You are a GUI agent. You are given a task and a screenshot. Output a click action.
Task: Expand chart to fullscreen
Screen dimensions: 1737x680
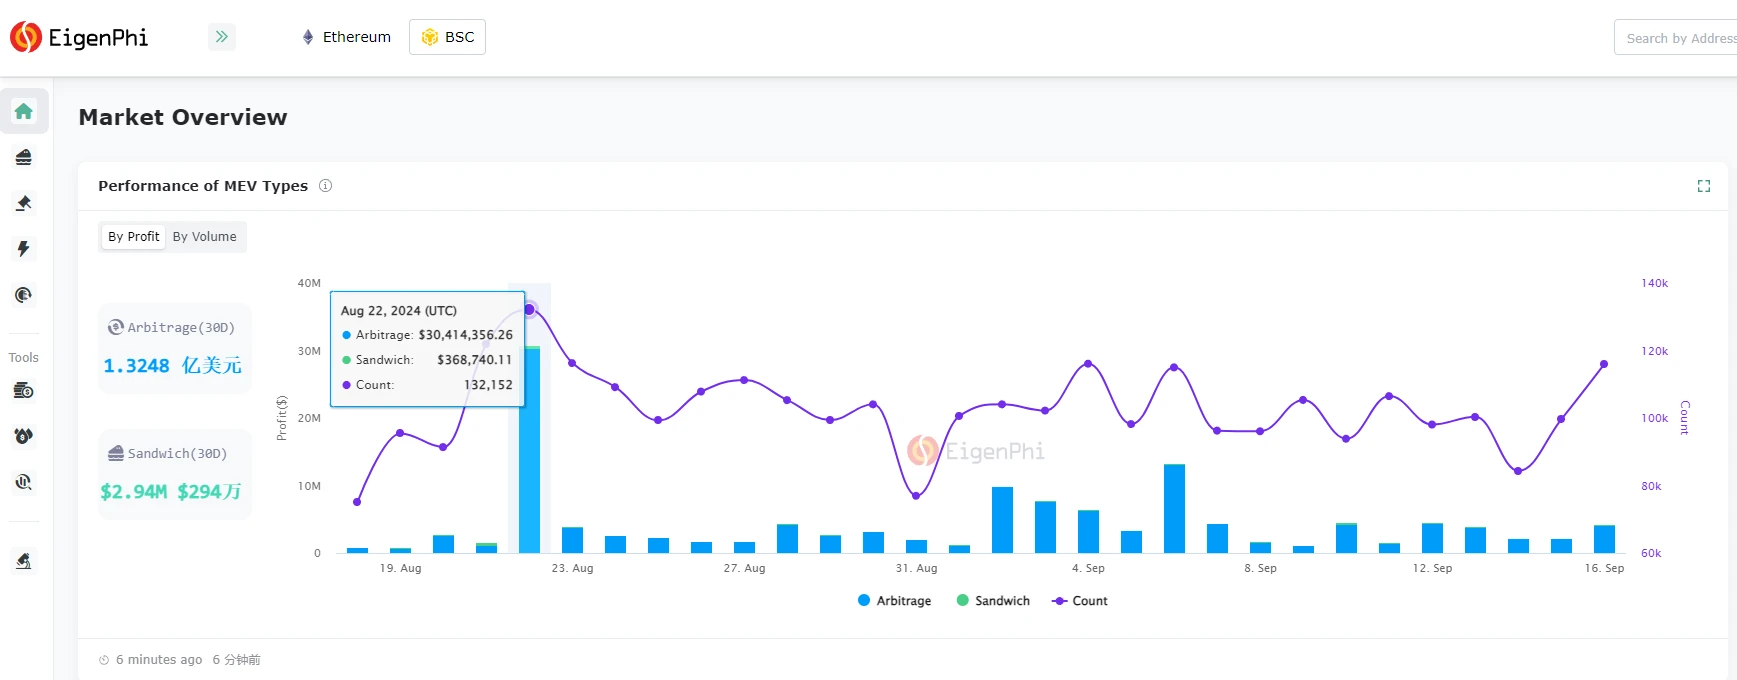1704,186
